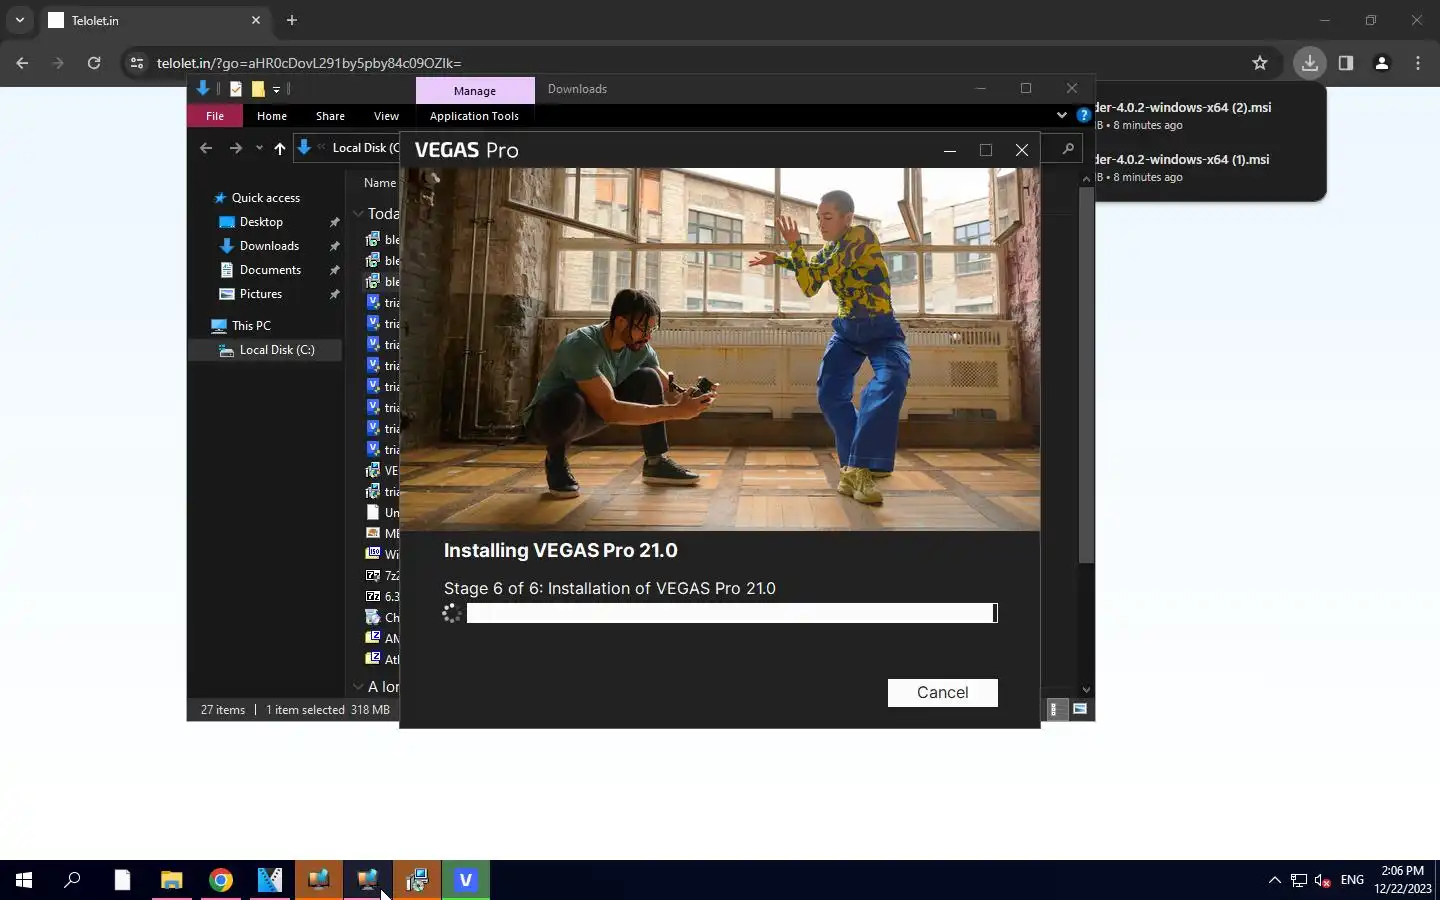Image resolution: width=1440 pixels, height=900 pixels.
Task: Unpin Pictures using its pin icon
Action: pos(334,294)
